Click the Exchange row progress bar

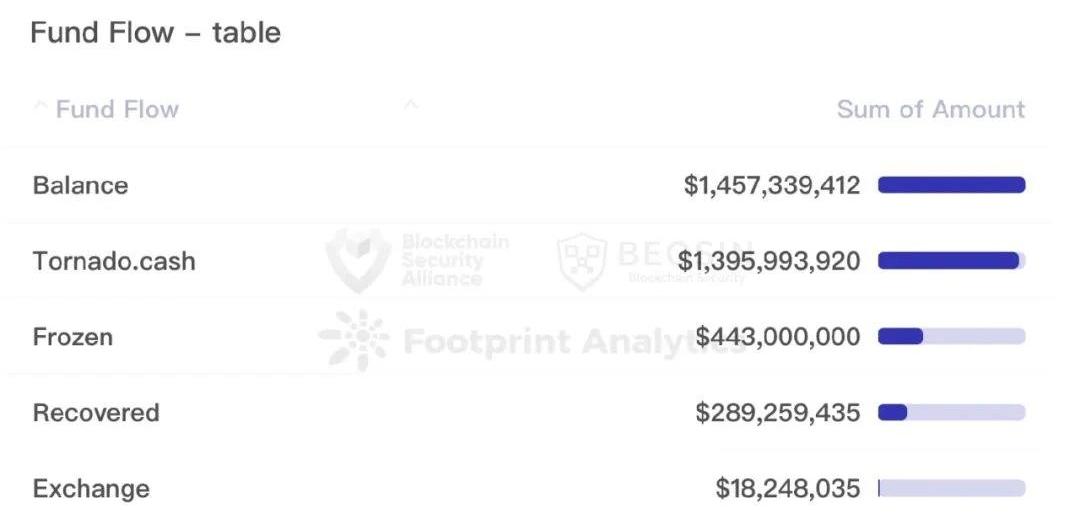tap(951, 489)
